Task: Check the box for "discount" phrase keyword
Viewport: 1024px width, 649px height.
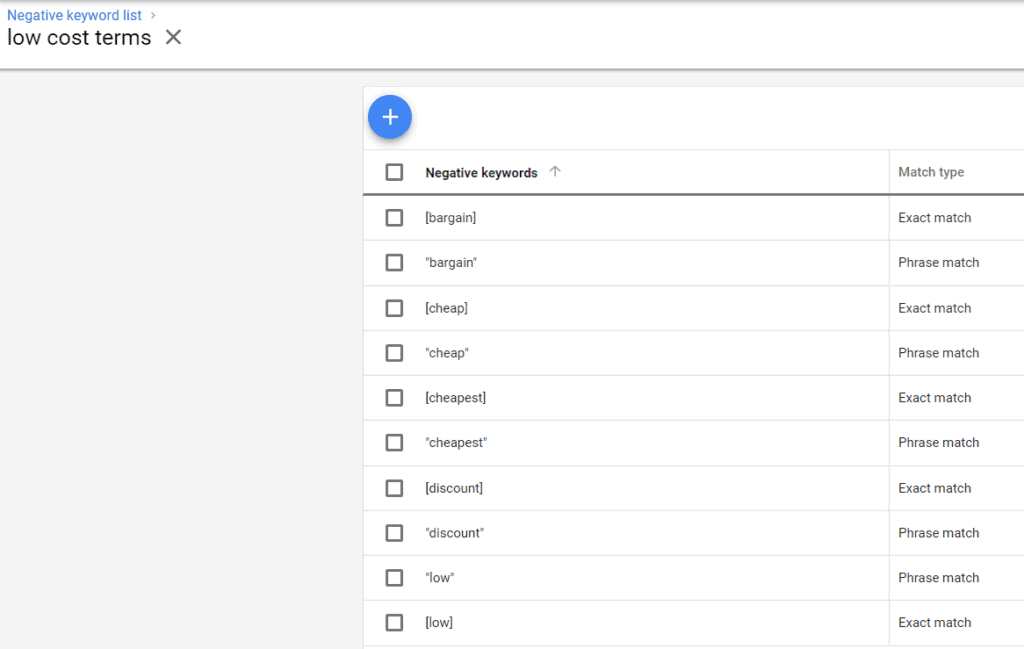Action: (394, 533)
